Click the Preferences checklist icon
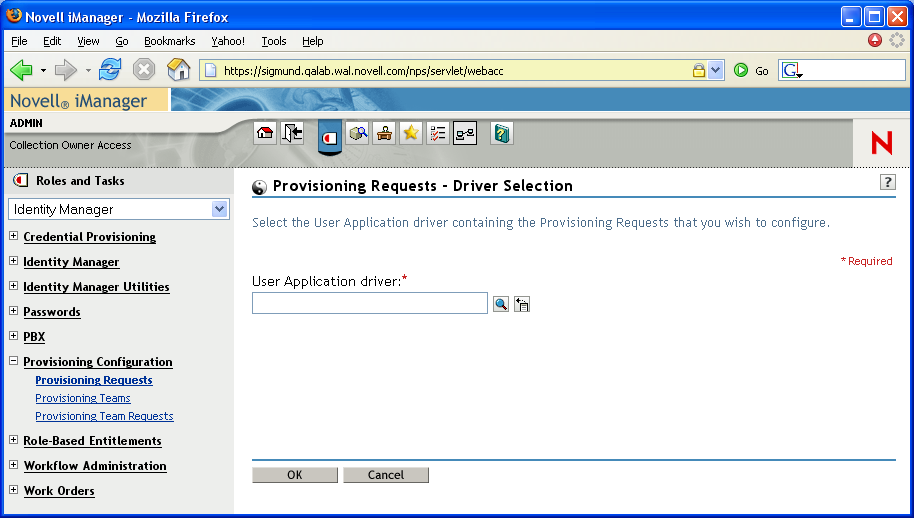914x518 pixels. [x=438, y=133]
